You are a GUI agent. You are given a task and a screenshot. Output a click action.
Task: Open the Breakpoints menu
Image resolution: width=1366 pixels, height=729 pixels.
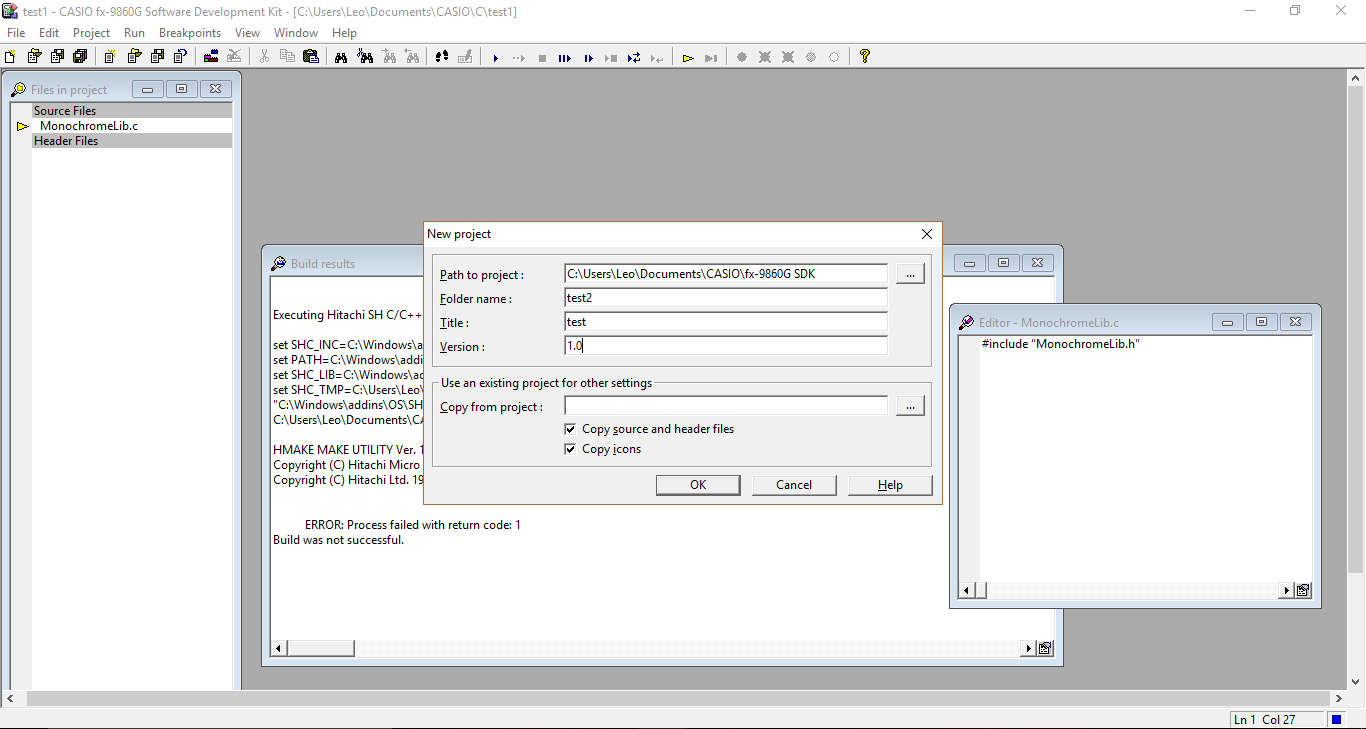190,33
